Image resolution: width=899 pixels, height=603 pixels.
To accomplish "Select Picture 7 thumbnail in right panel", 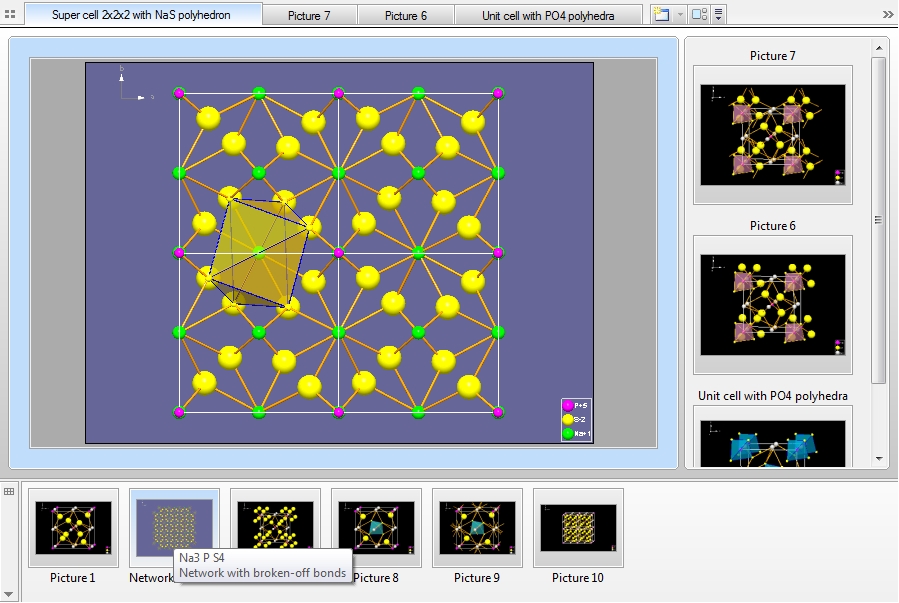I will tap(772, 134).
